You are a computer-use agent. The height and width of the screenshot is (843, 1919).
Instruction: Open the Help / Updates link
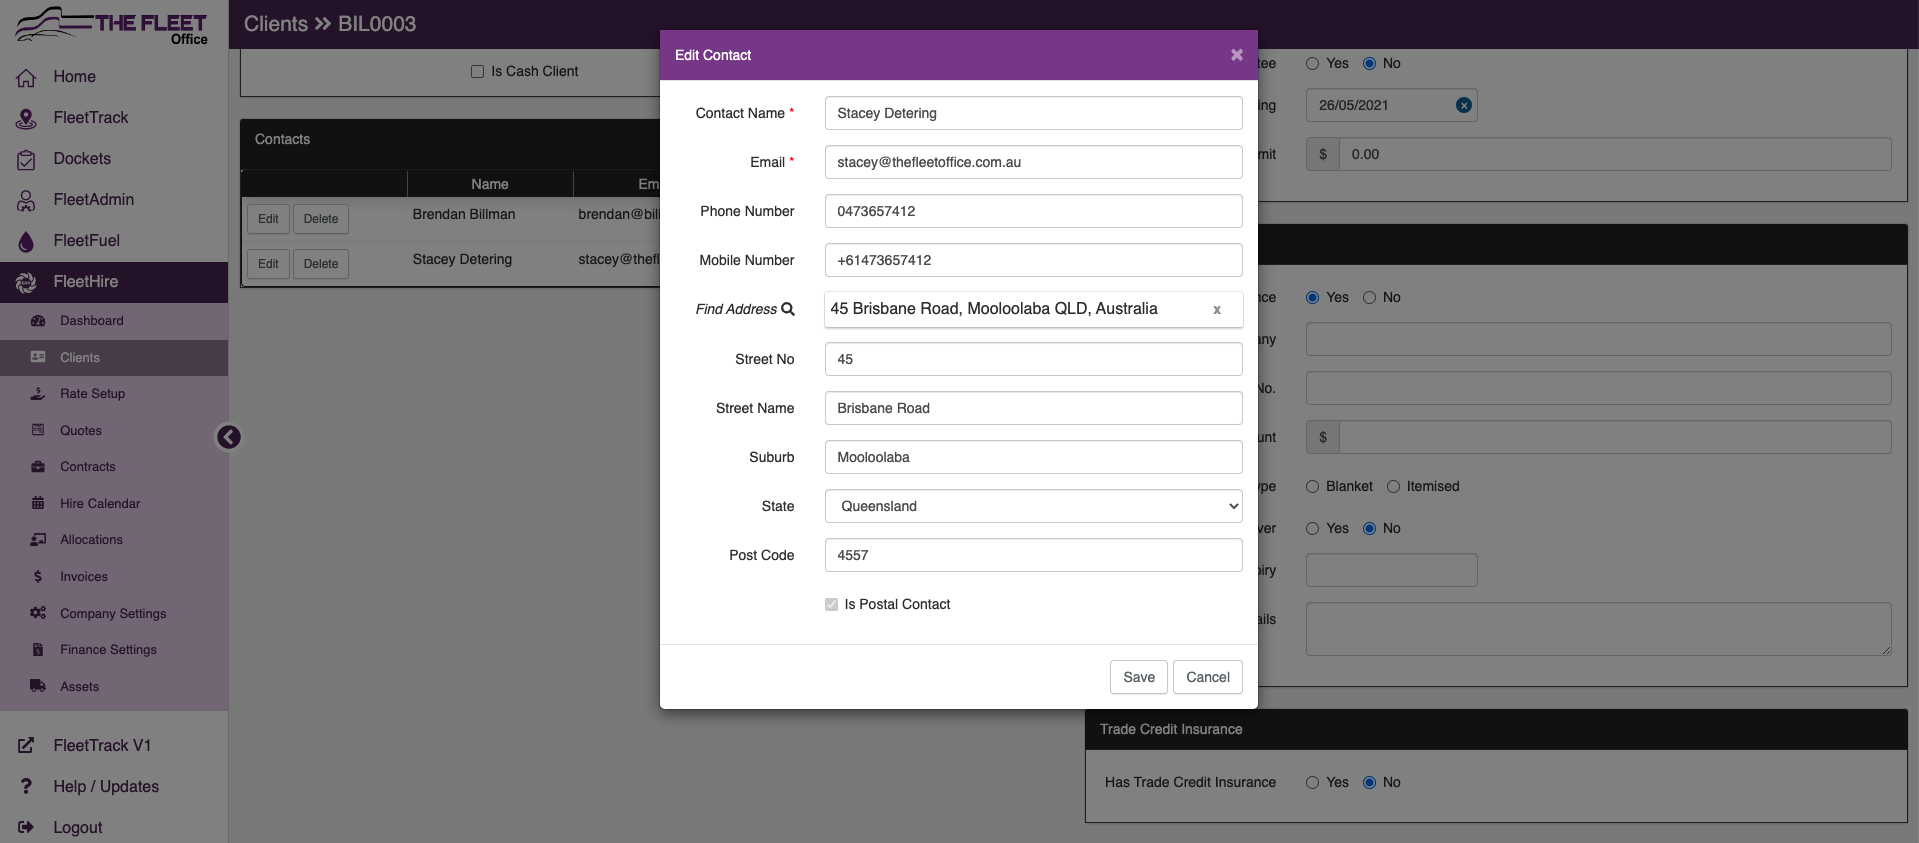coord(106,787)
